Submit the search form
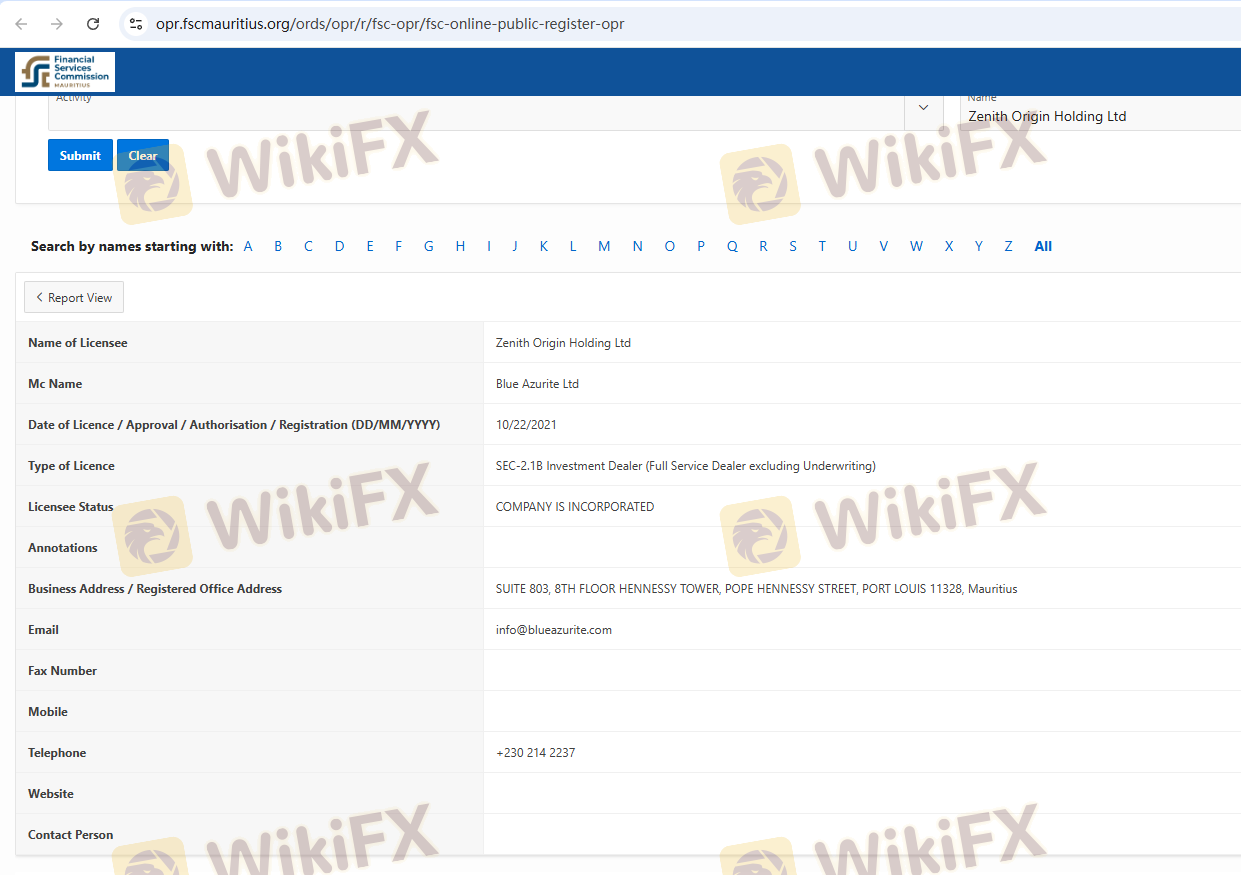The width and height of the screenshot is (1241, 875). pyautogui.click(x=80, y=155)
